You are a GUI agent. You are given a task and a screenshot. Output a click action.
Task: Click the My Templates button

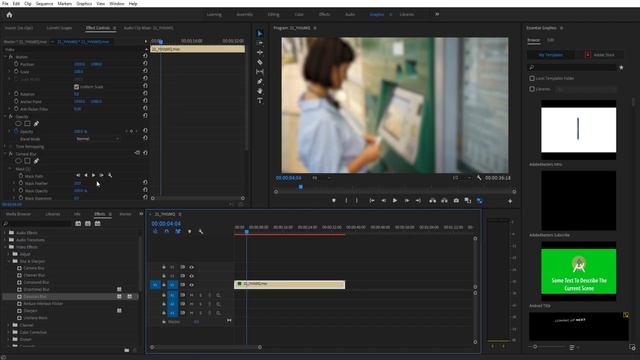[x=551, y=55]
